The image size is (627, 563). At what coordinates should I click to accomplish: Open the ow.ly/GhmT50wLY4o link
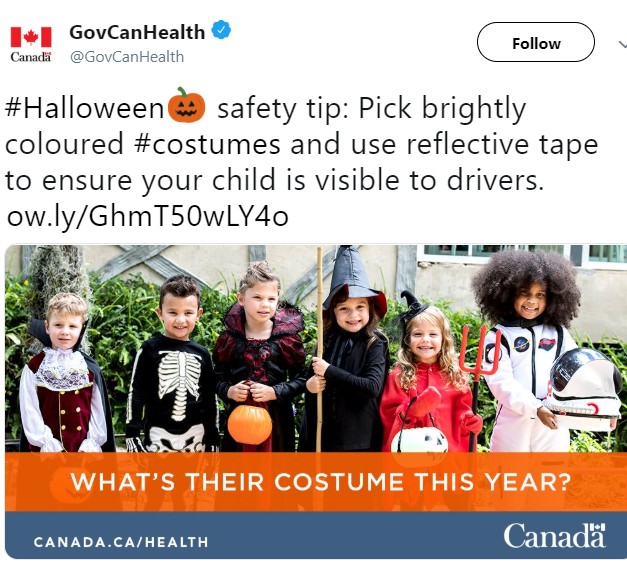point(148,216)
